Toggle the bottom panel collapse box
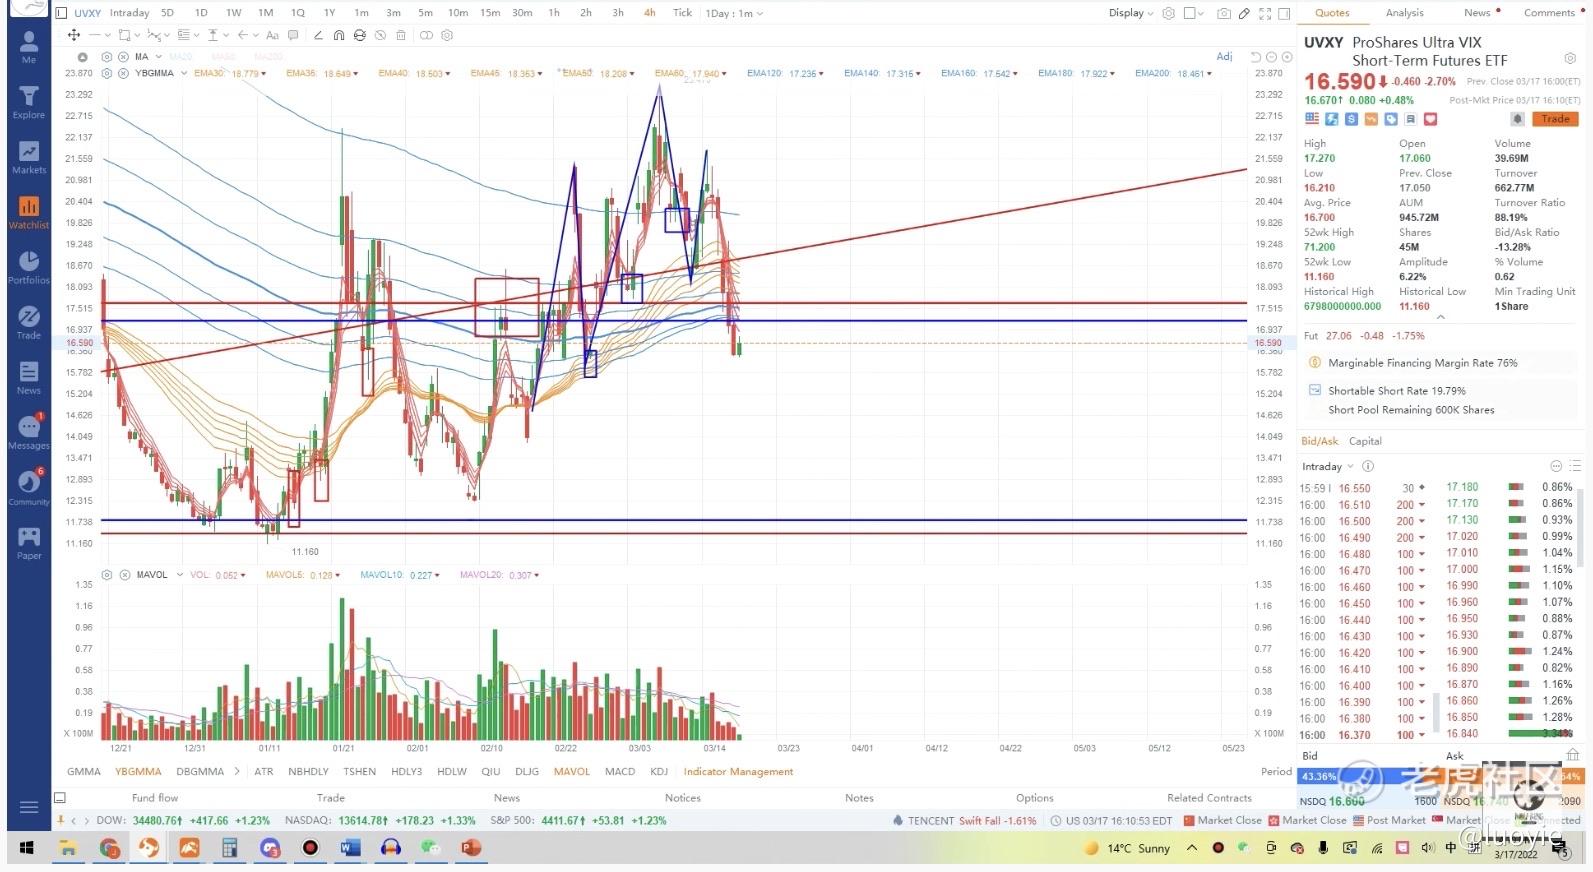Image resolution: width=1593 pixels, height=872 pixels. click(x=60, y=798)
